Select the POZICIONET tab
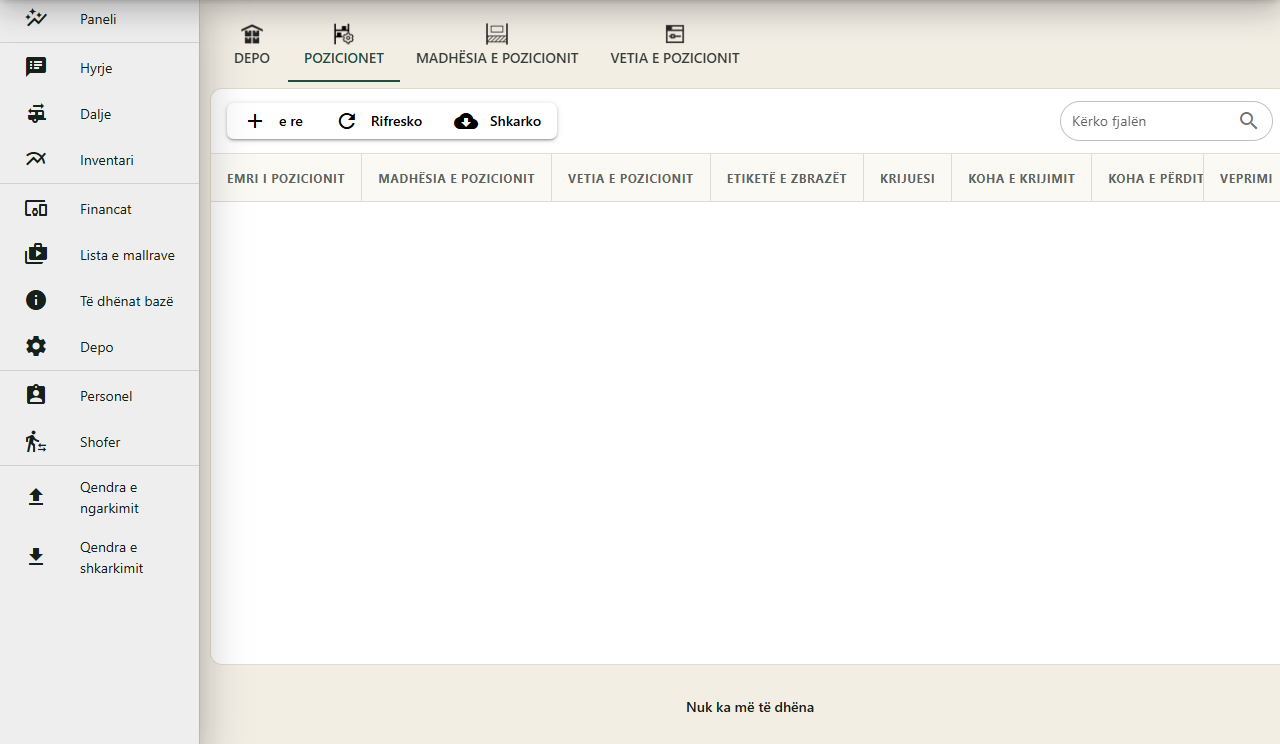 click(344, 46)
